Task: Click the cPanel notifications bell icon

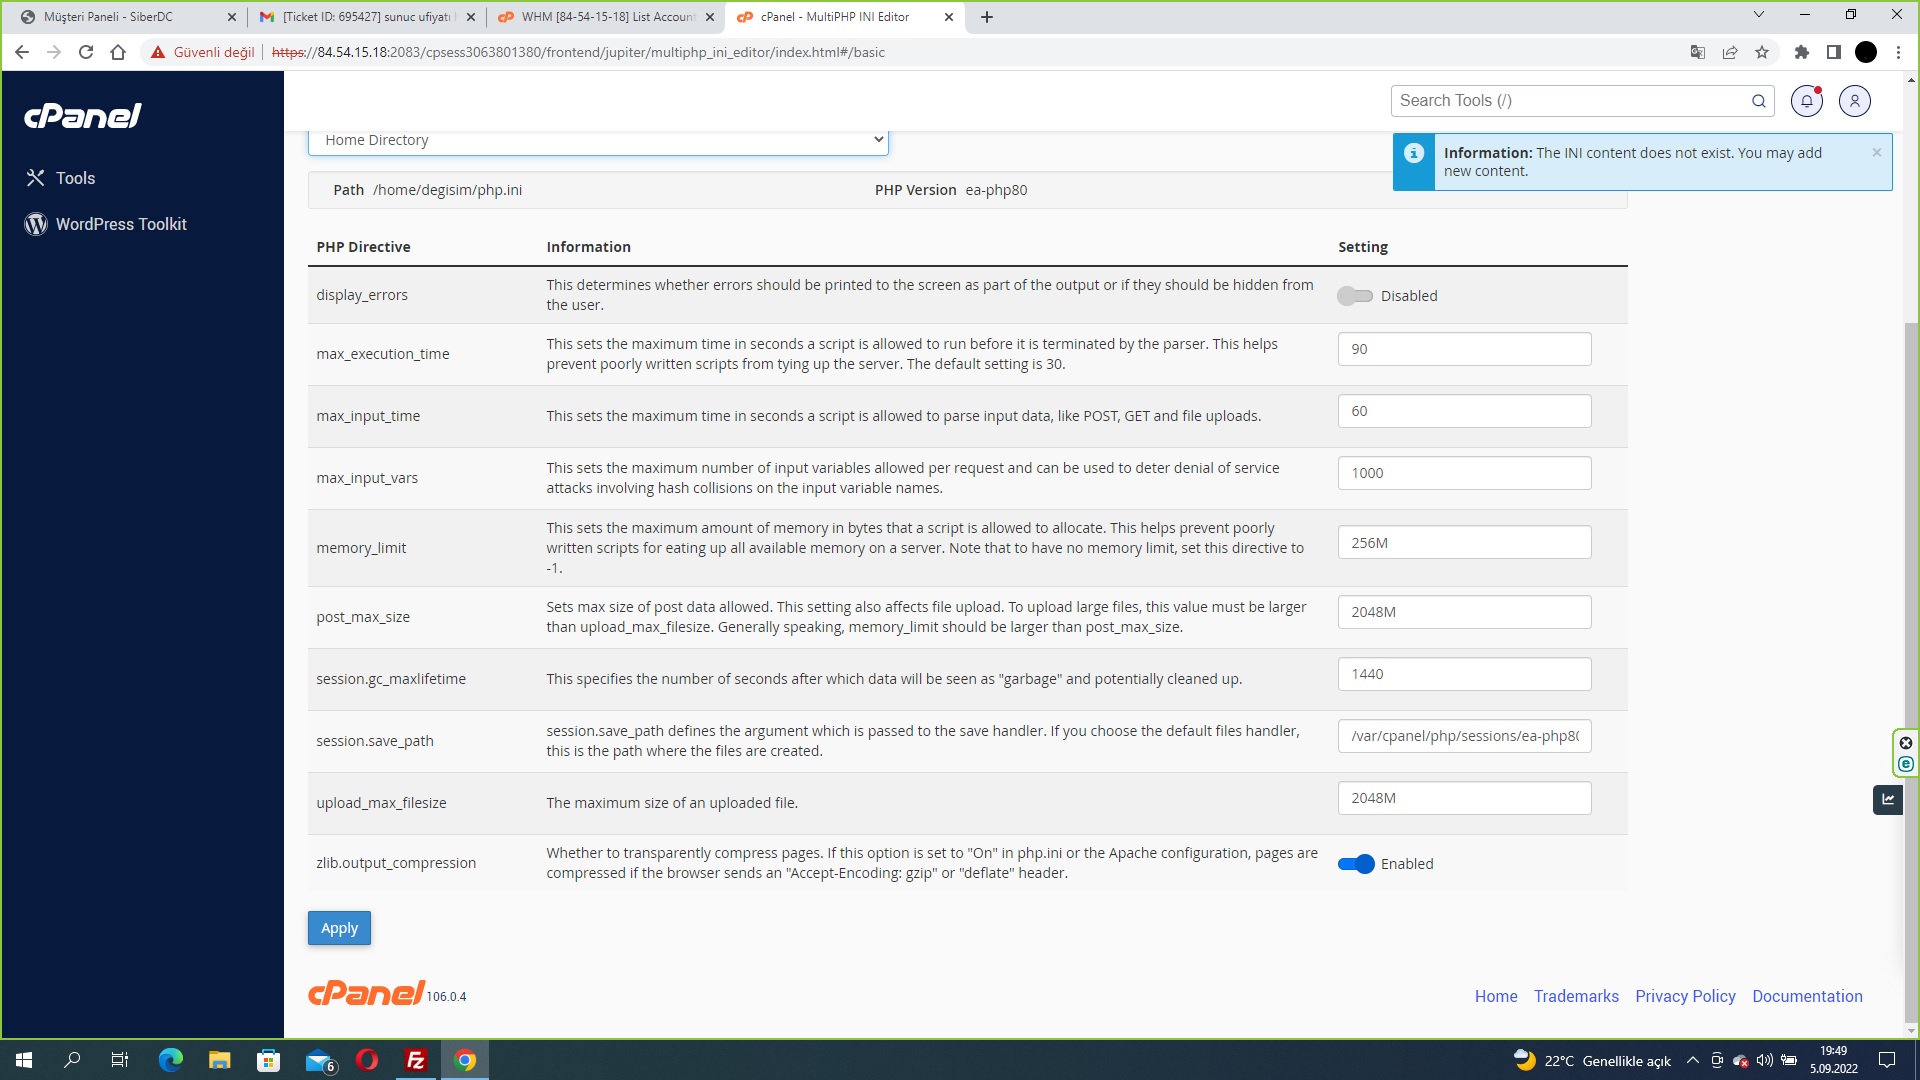Action: click(1806, 101)
